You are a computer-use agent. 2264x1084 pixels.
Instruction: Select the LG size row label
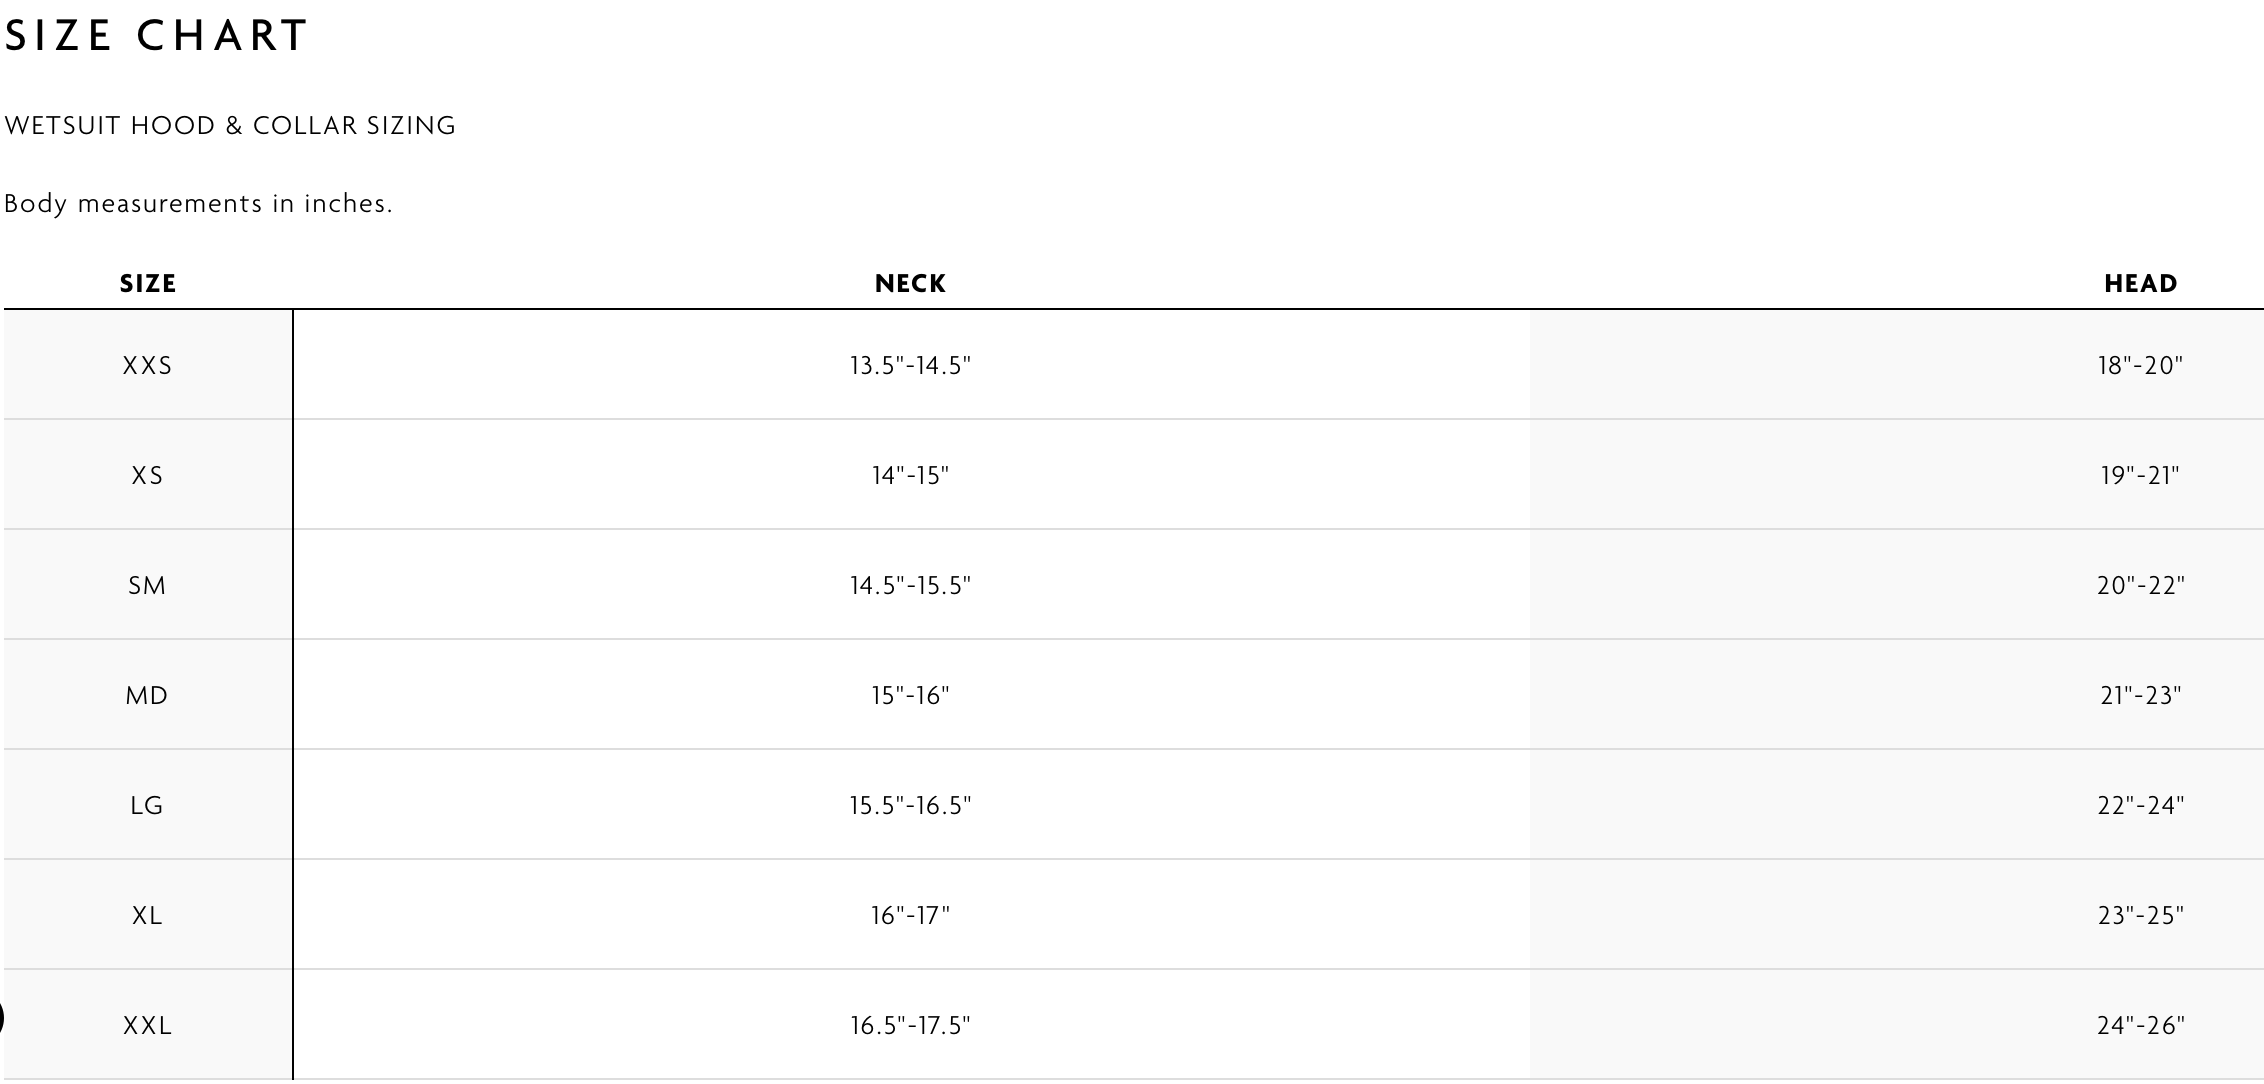(148, 806)
